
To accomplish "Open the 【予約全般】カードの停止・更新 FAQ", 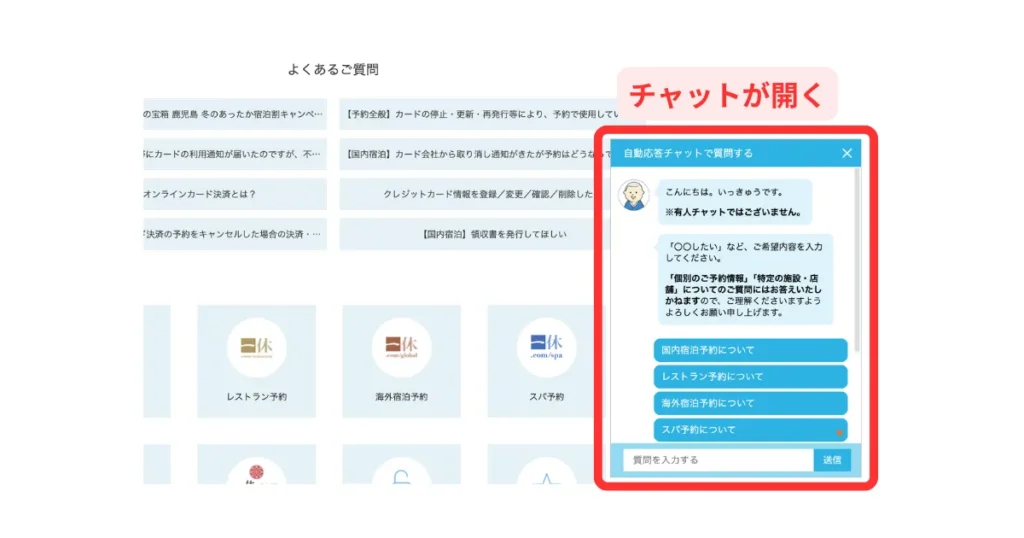I will [475, 114].
